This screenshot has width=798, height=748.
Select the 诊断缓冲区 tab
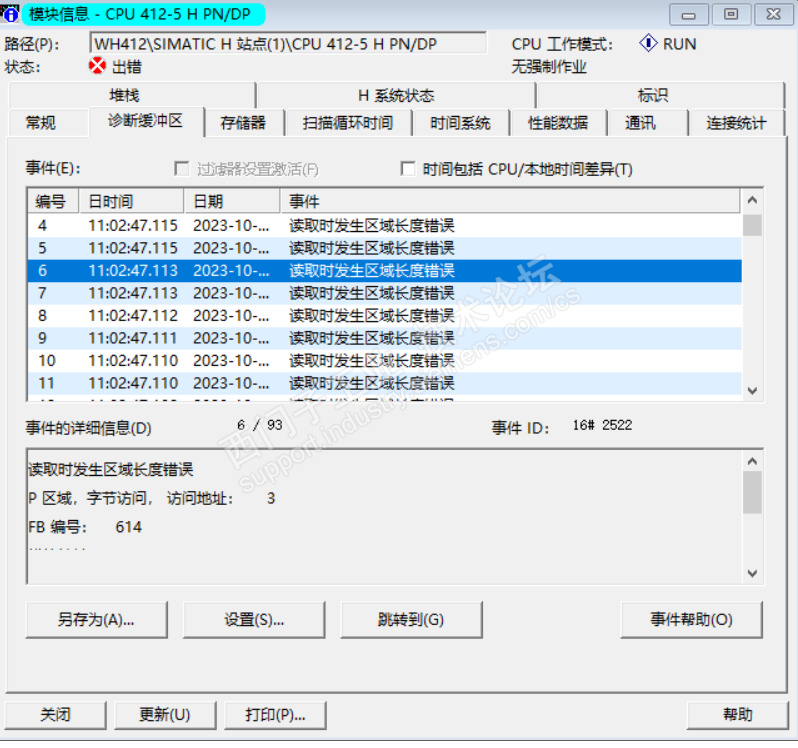point(147,121)
